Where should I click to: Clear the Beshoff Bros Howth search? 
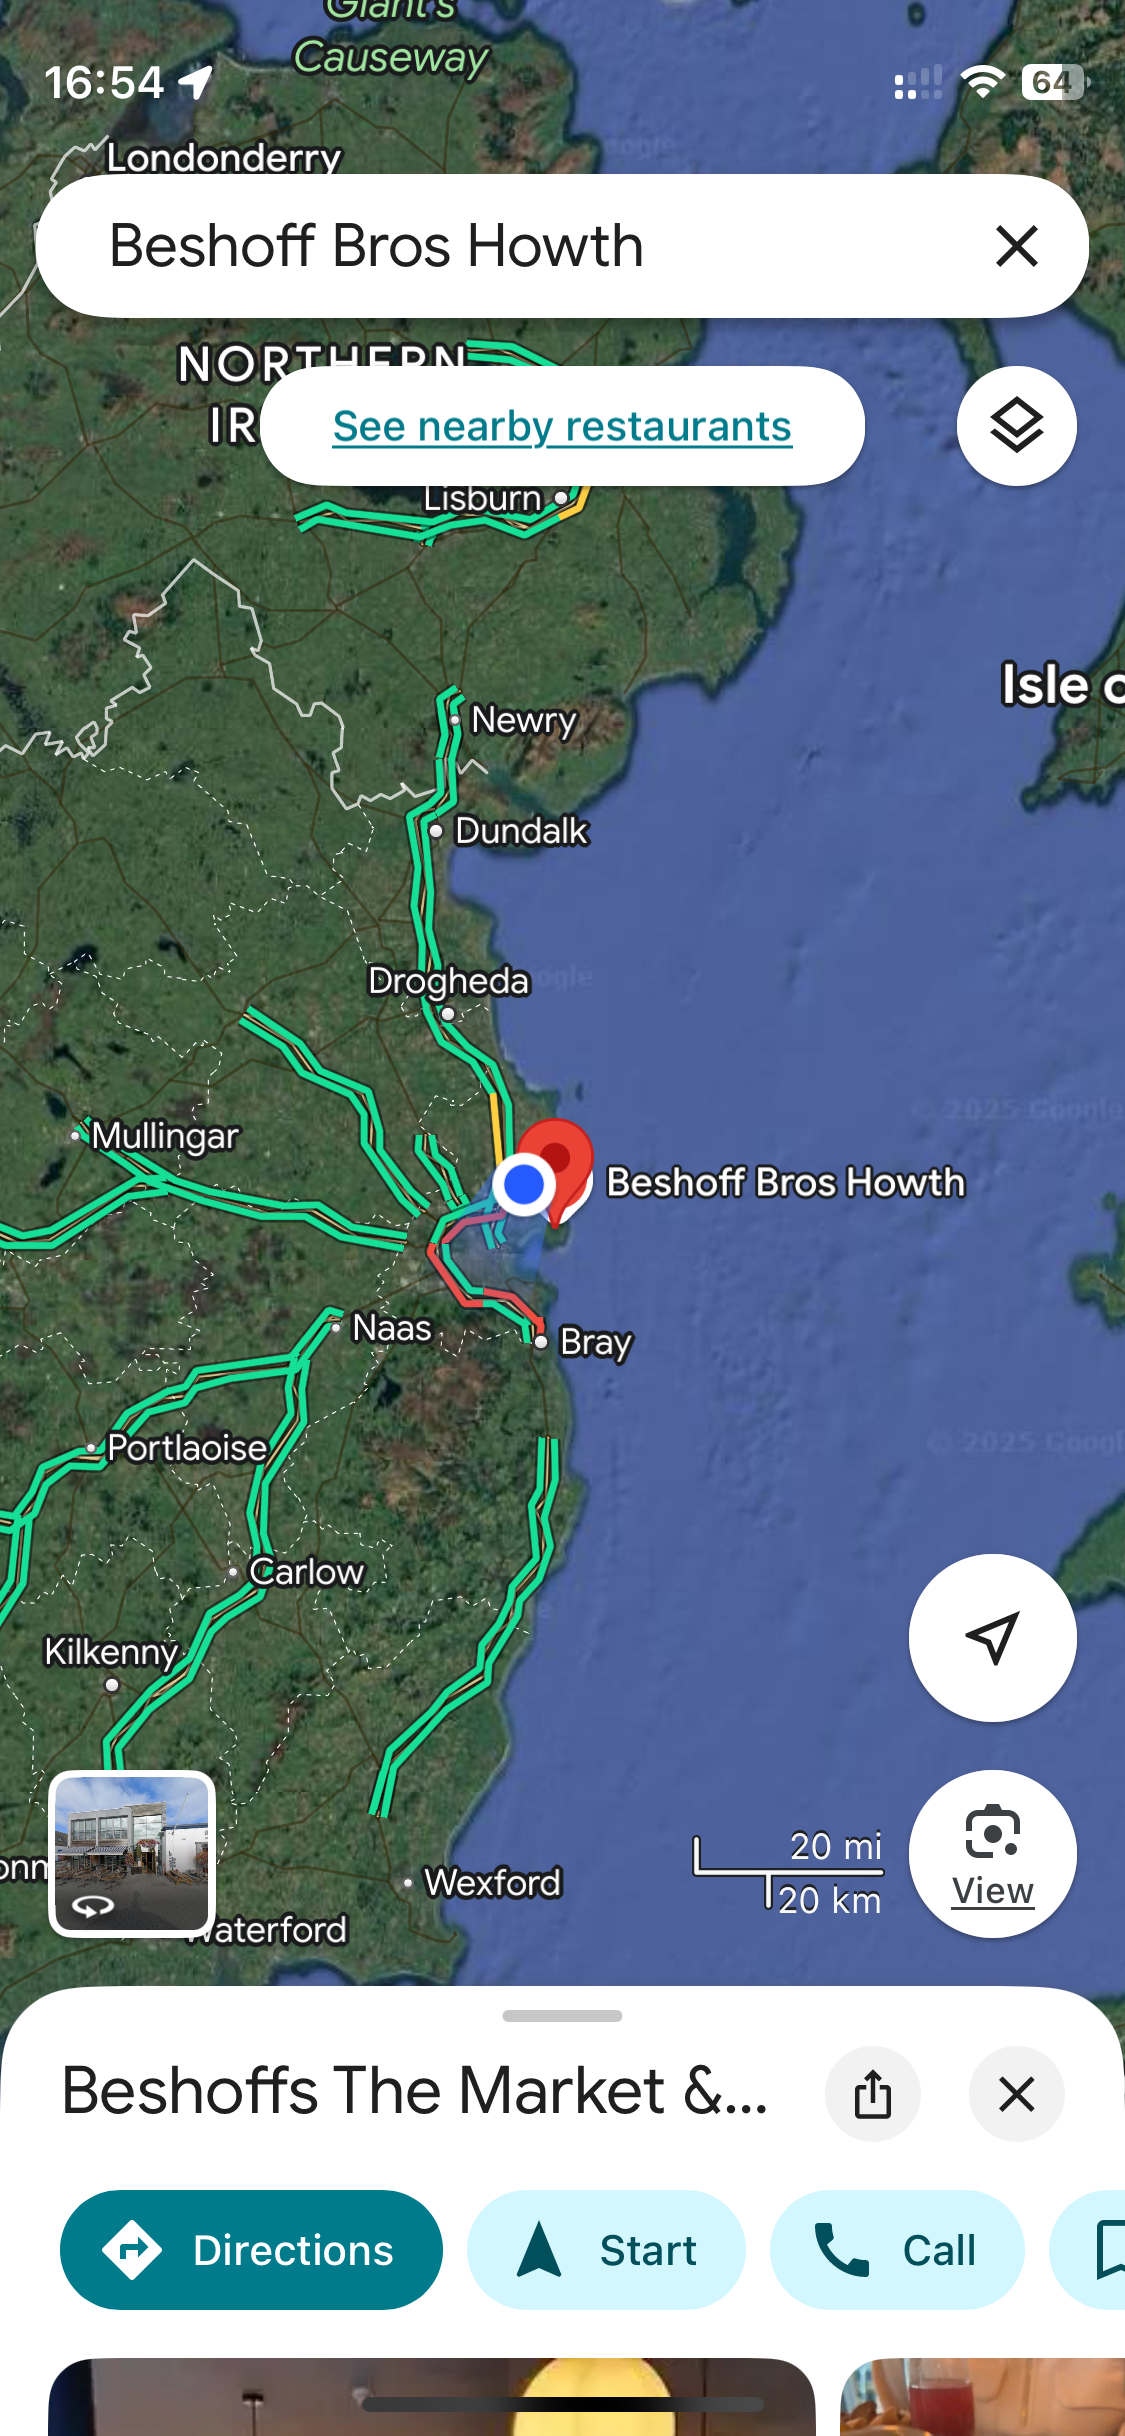pyautogui.click(x=1016, y=246)
